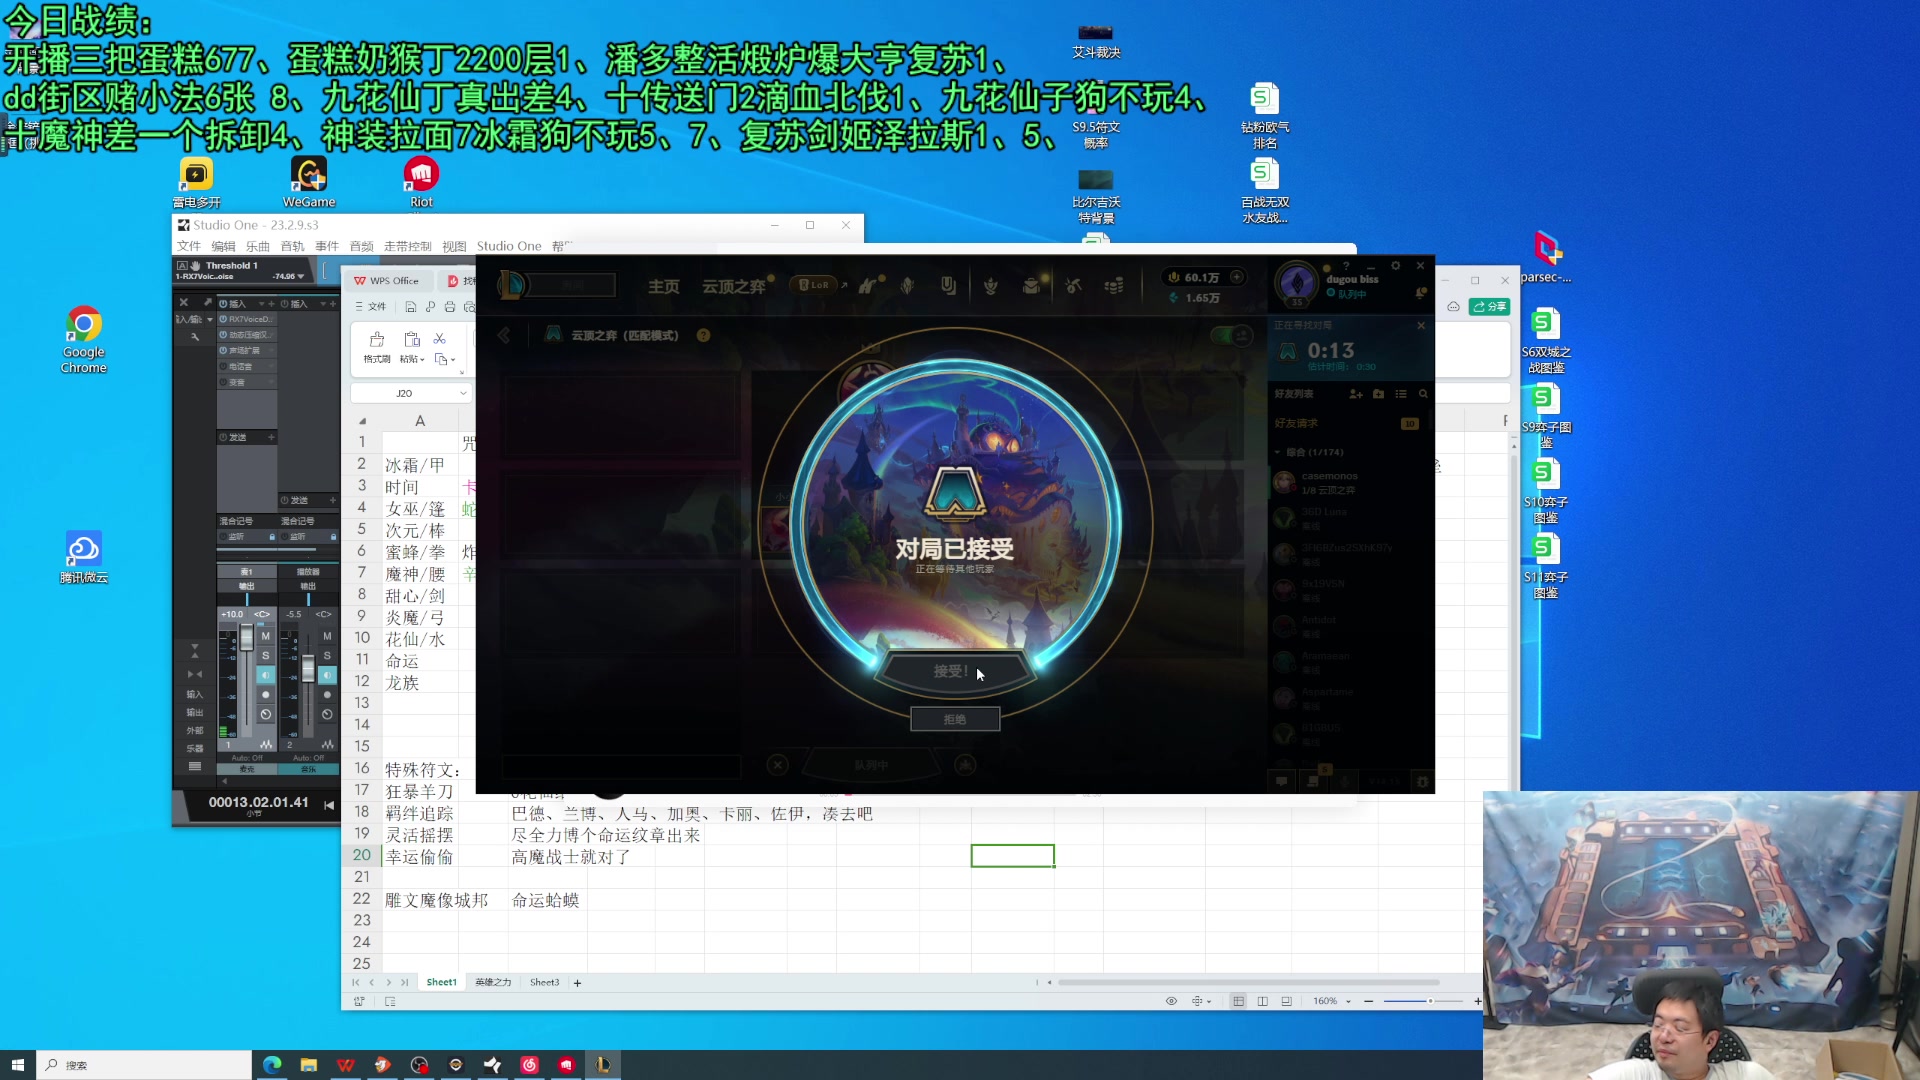1920x1080 pixels.
Task: Click the eye protection mode icon in WPS status bar
Action: 1171,1001
